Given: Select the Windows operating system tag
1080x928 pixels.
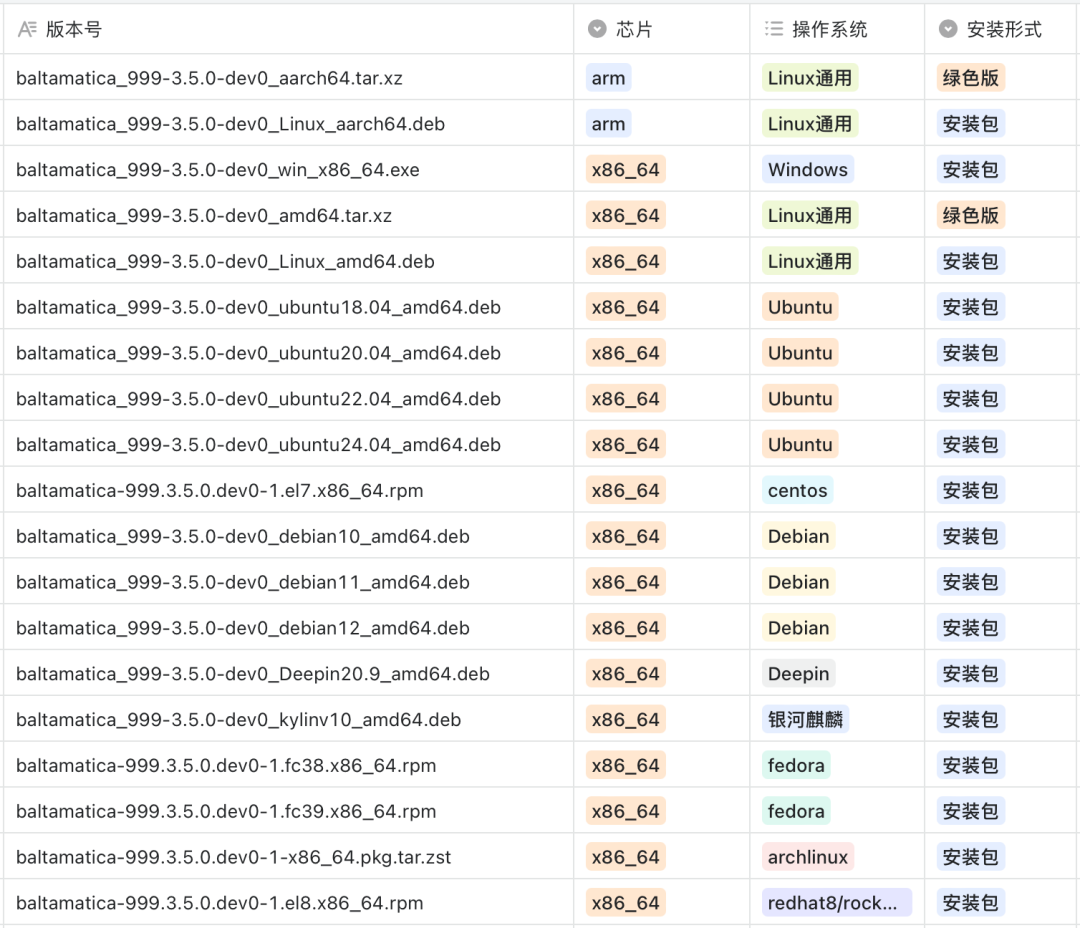Looking at the screenshot, I should (x=807, y=170).
